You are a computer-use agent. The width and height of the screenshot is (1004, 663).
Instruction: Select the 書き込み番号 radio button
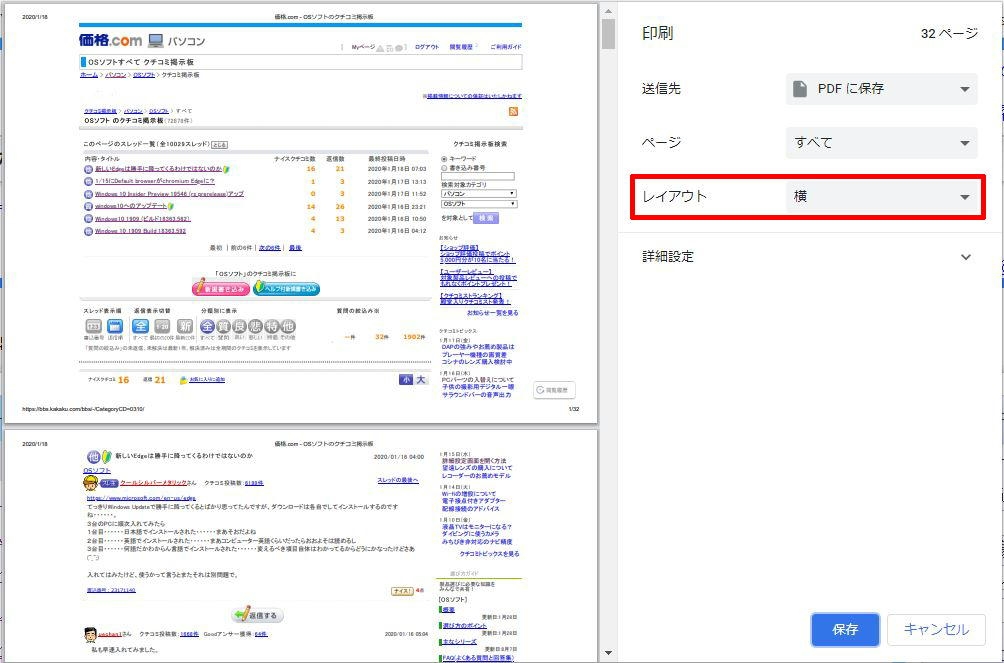click(444, 168)
